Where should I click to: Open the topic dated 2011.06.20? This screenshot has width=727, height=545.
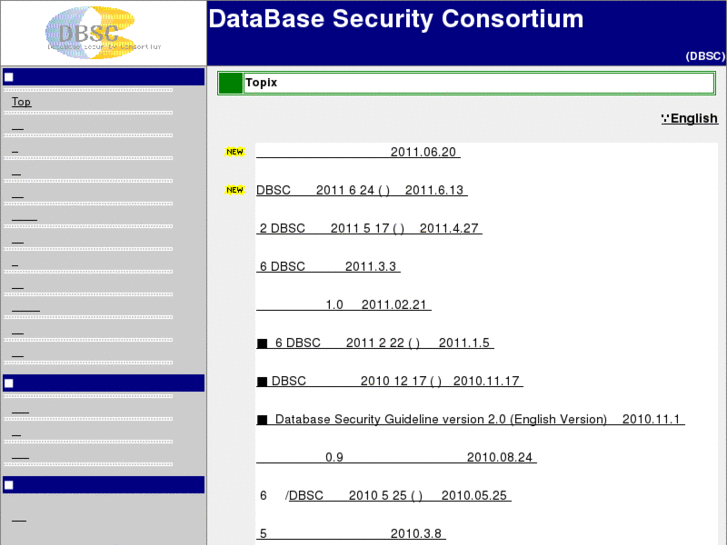(358, 152)
